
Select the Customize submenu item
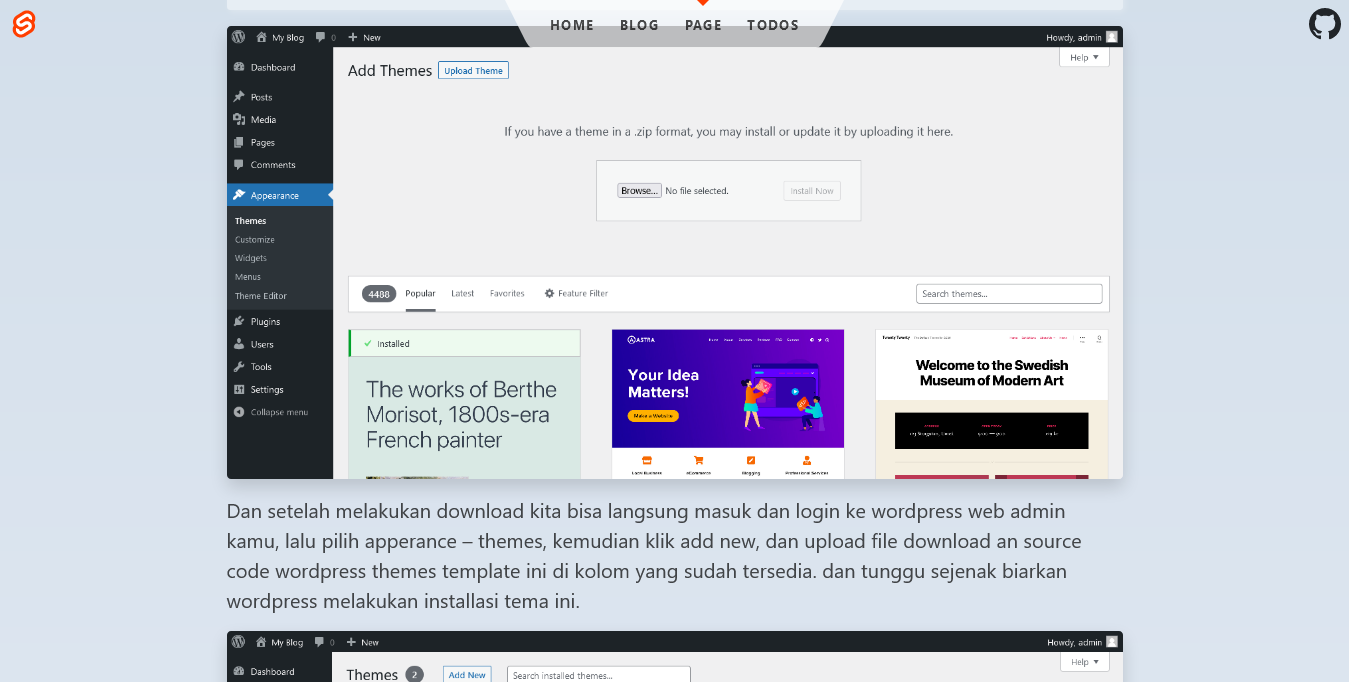point(255,240)
